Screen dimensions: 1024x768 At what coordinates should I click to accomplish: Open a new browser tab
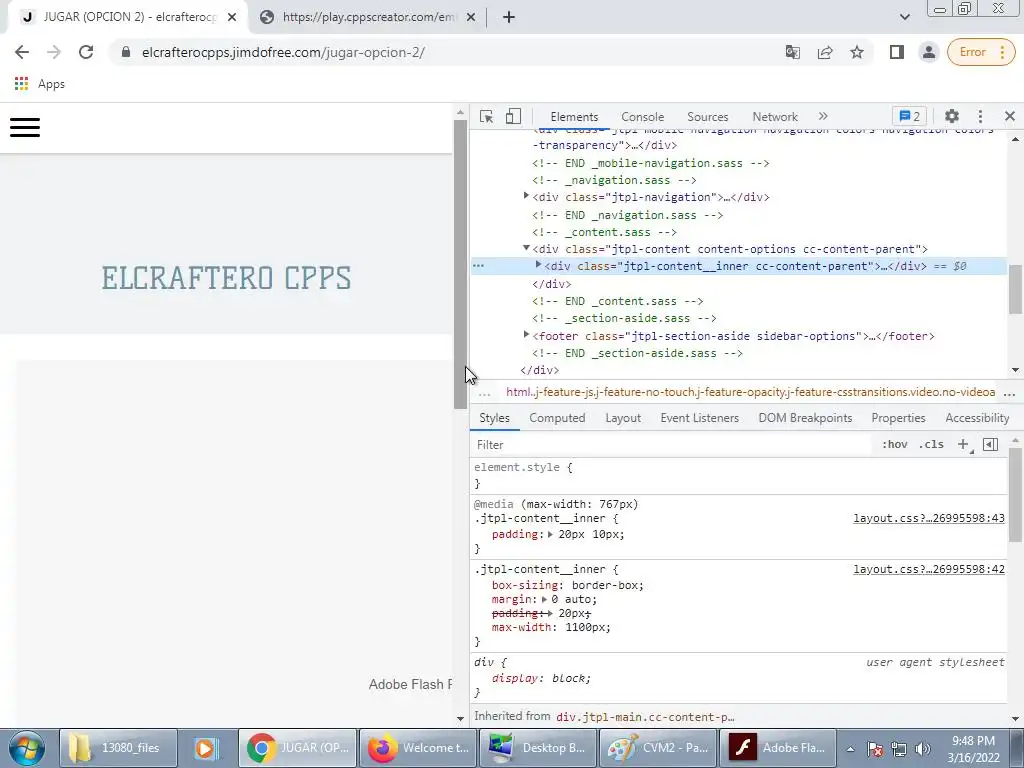pyautogui.click(x=509, y=17)
